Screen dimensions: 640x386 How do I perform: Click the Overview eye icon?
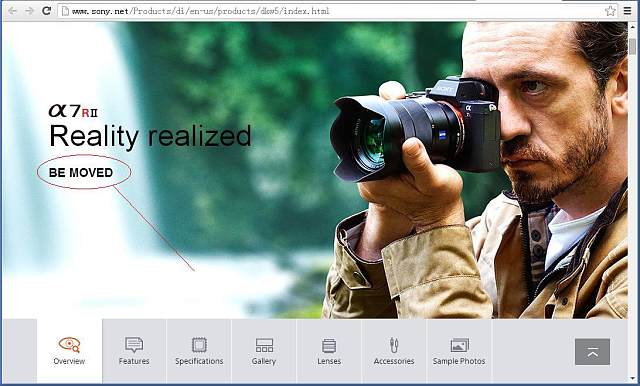point(69,345)
